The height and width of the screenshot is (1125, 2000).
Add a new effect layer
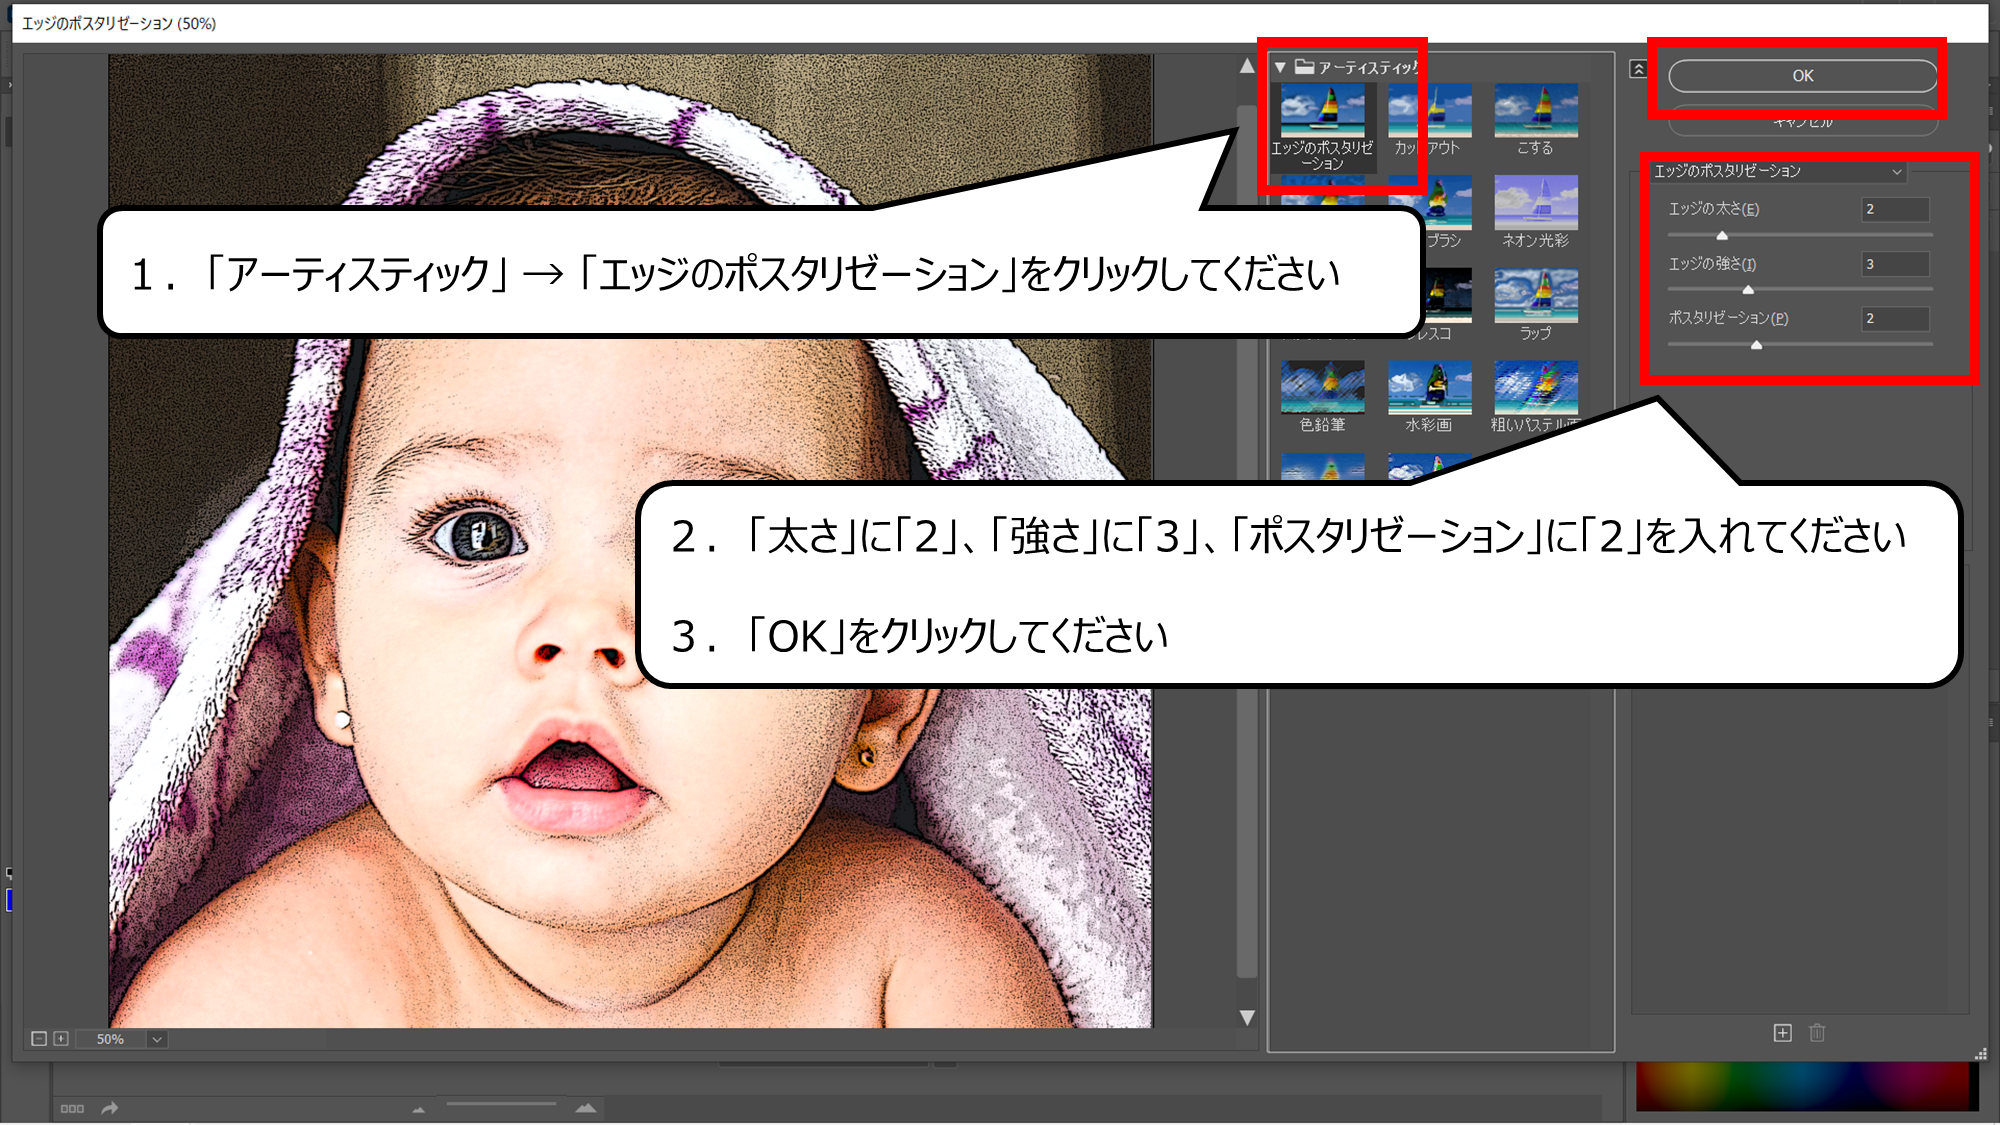pos(1782,1033)
